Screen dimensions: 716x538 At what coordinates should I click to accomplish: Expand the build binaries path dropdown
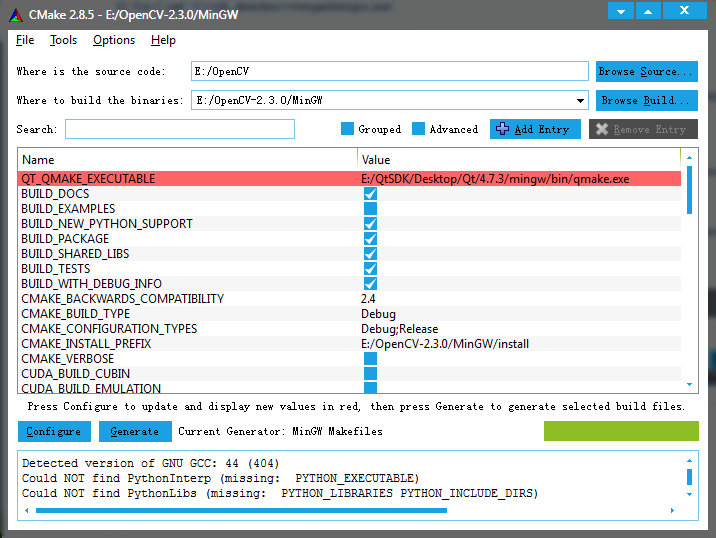coord(580,100)
